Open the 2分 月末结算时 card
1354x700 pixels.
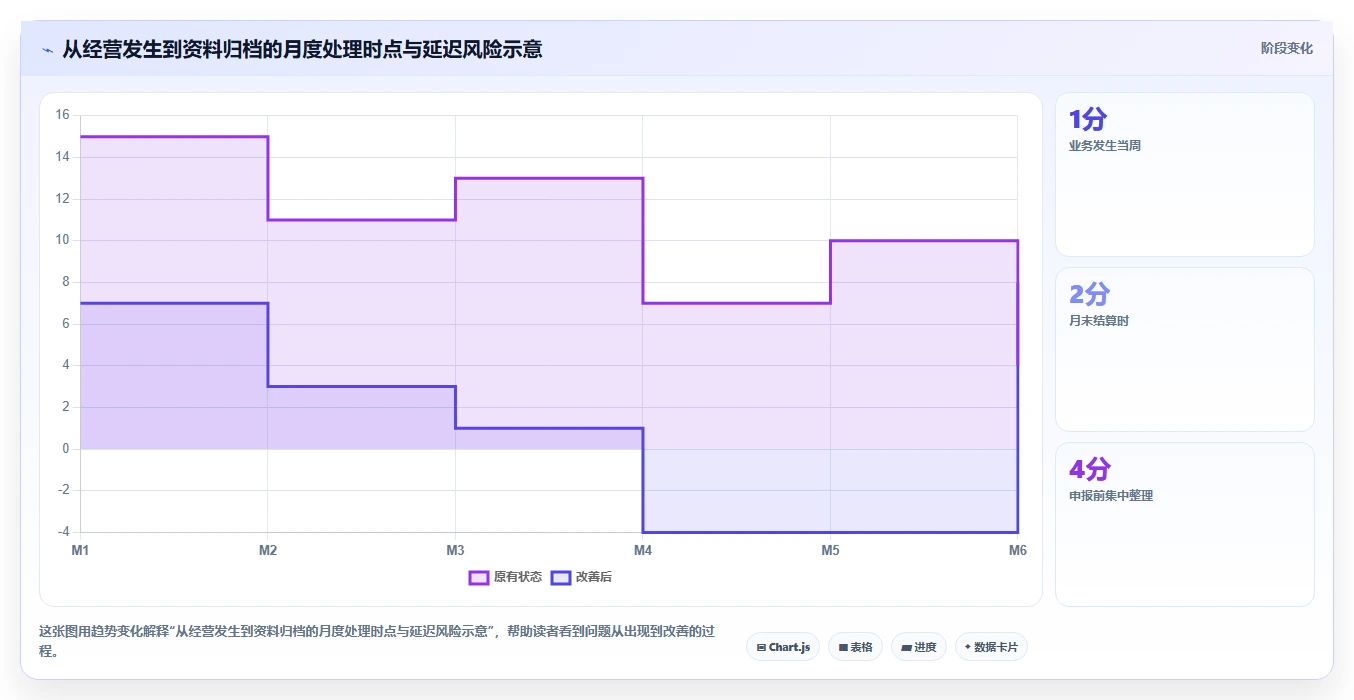click(1184, 349)
